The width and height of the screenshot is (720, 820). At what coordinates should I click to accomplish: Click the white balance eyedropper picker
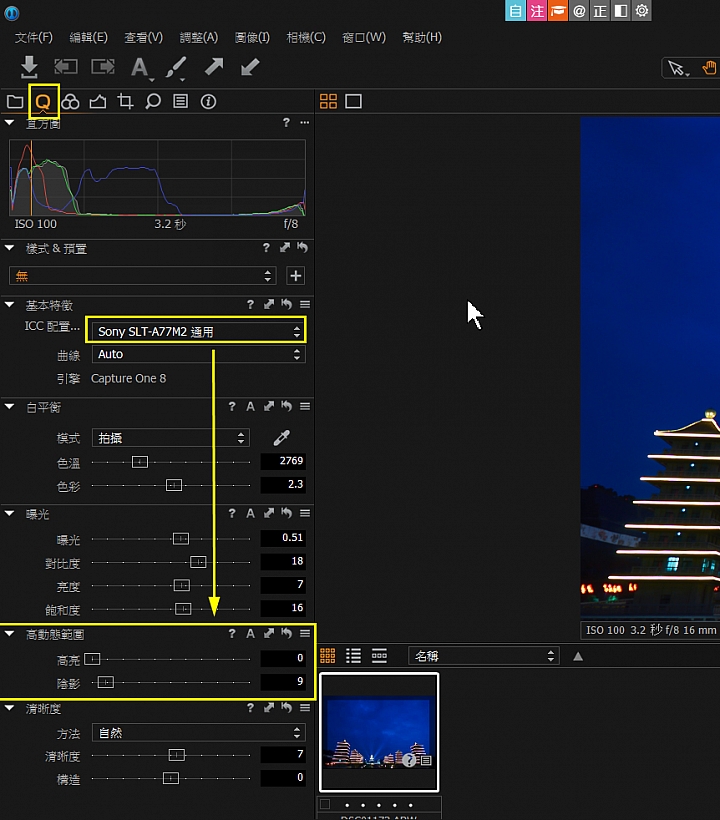pyautogui.click(x=281, y=438)
